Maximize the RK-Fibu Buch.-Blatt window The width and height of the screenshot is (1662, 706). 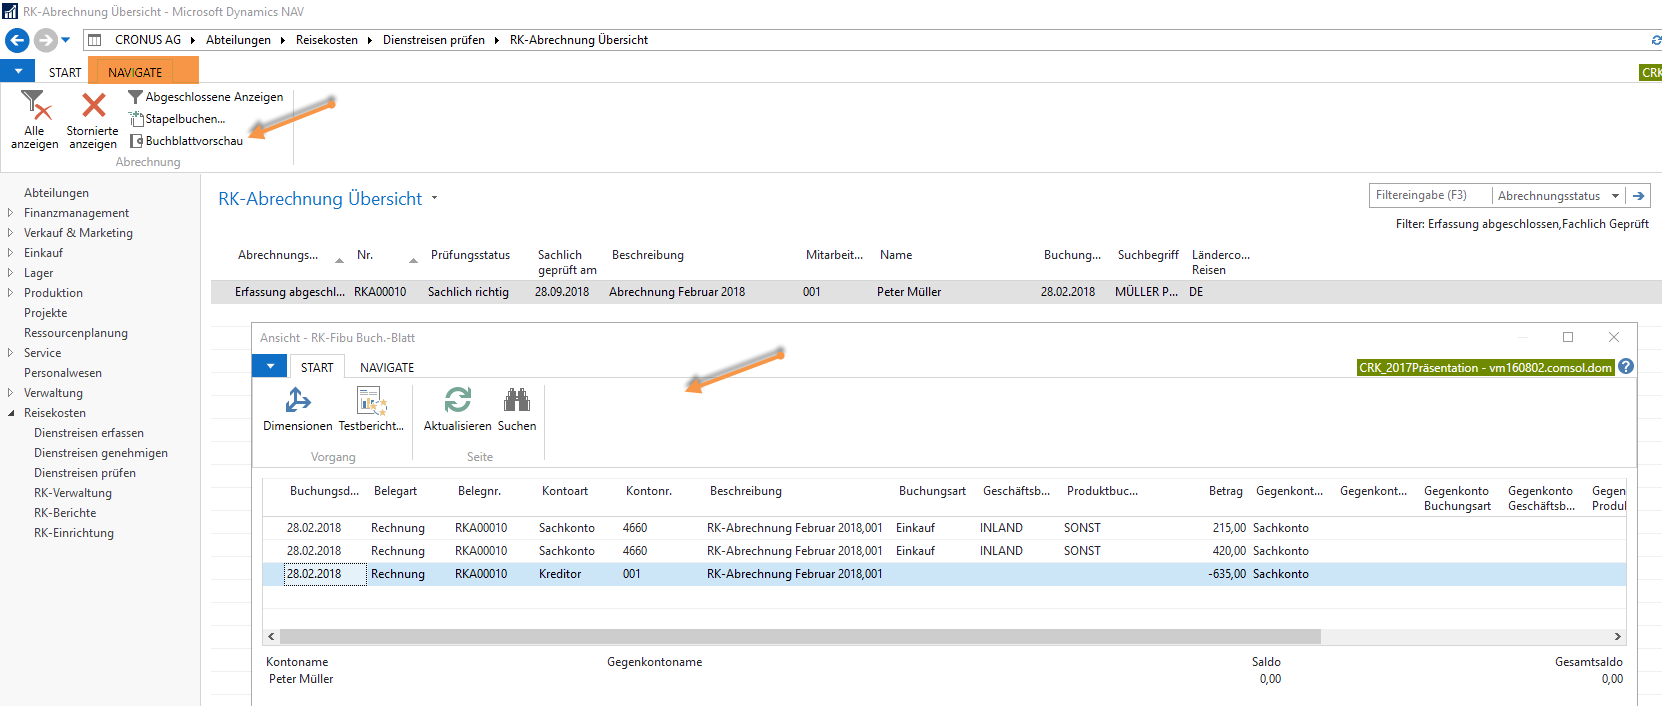click(x=1568, y=337)
